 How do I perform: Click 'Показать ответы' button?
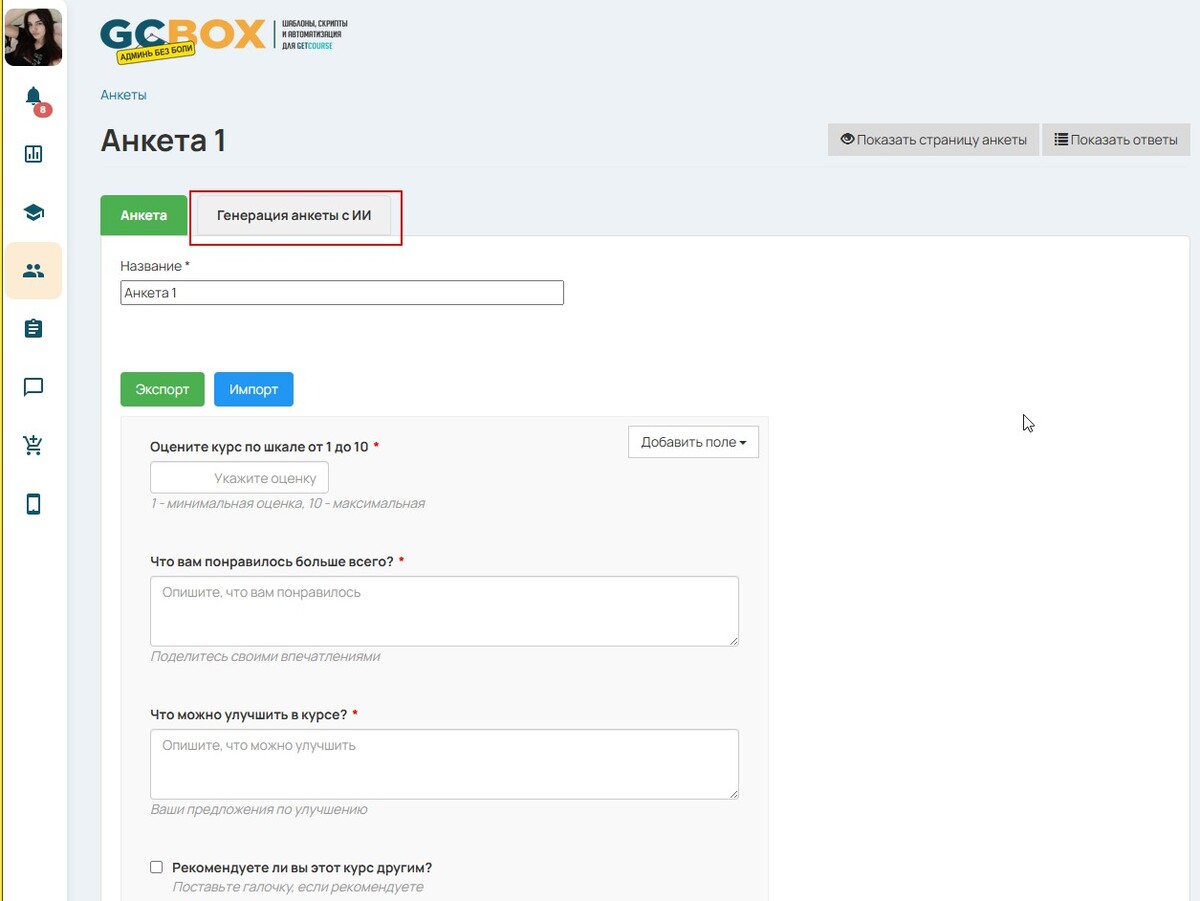1116,140
